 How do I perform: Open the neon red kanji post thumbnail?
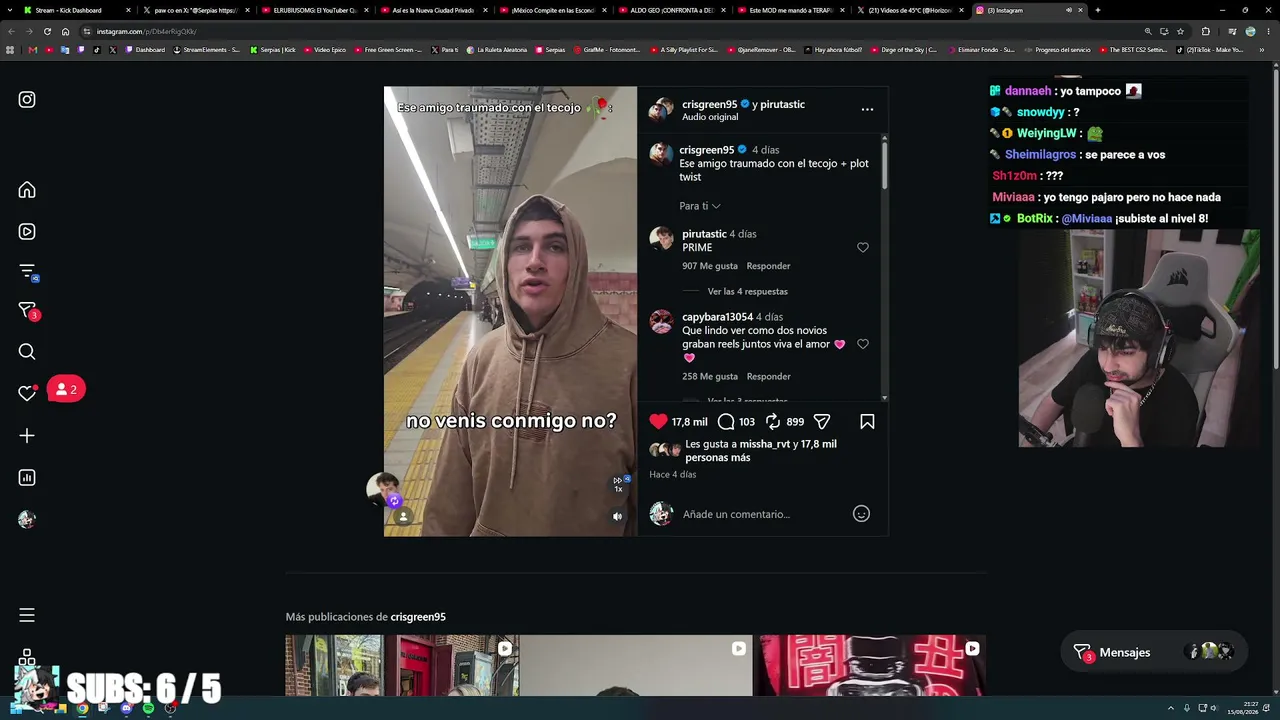click(872, 665)
